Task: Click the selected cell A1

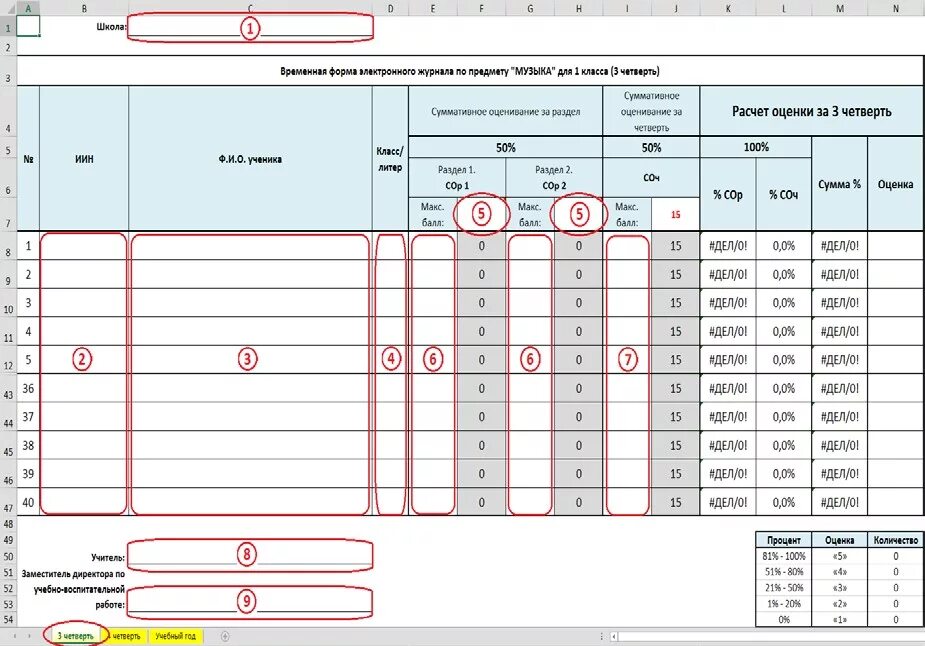Action: (x=28, y=27)
